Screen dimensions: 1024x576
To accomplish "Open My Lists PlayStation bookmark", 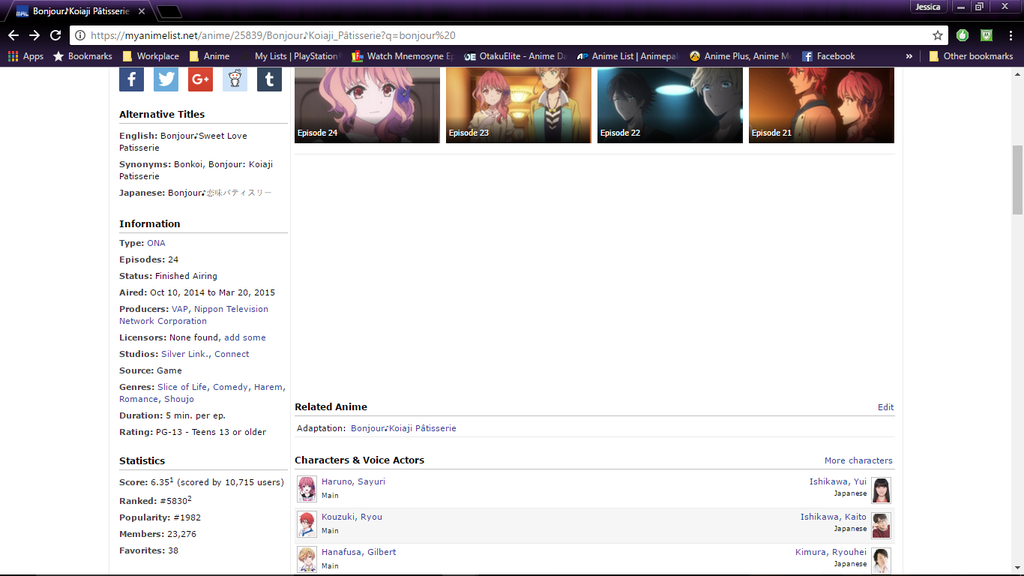I will pyautogui.click(x=292, y=56).
